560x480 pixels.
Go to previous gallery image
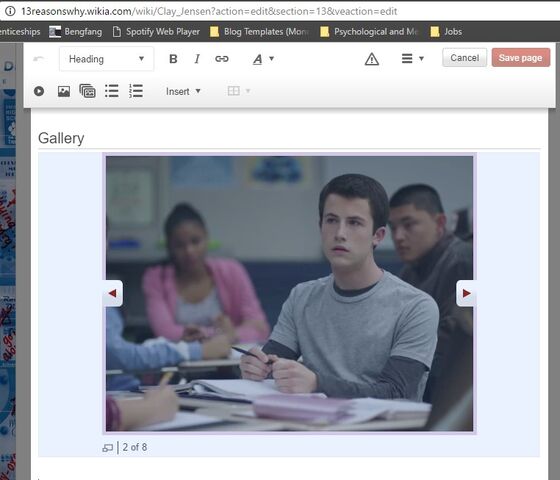point(112,293)
